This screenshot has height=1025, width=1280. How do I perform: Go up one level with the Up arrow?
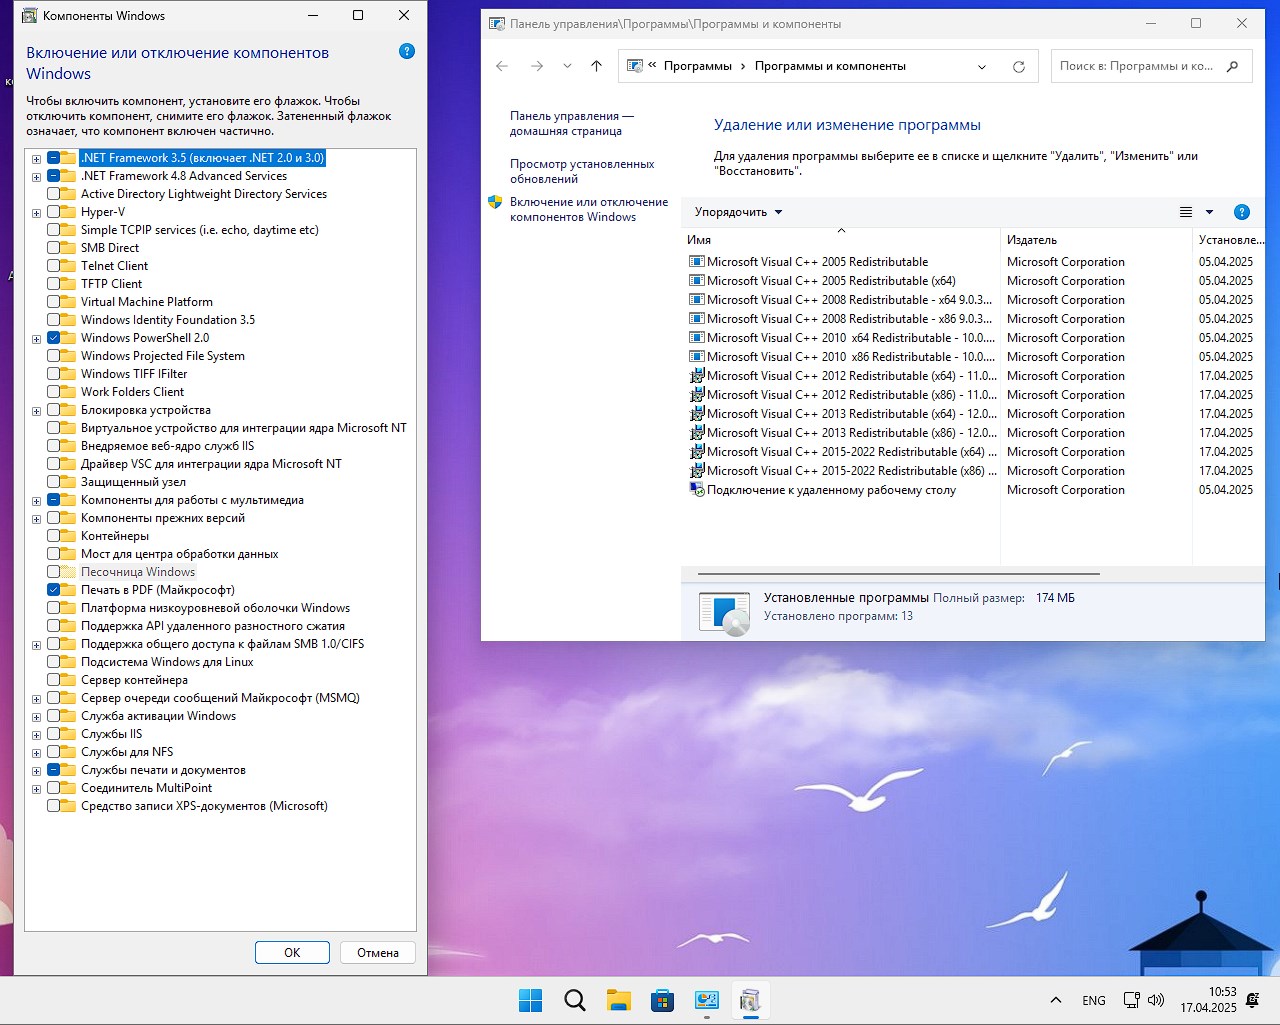(x=597, y=66)
